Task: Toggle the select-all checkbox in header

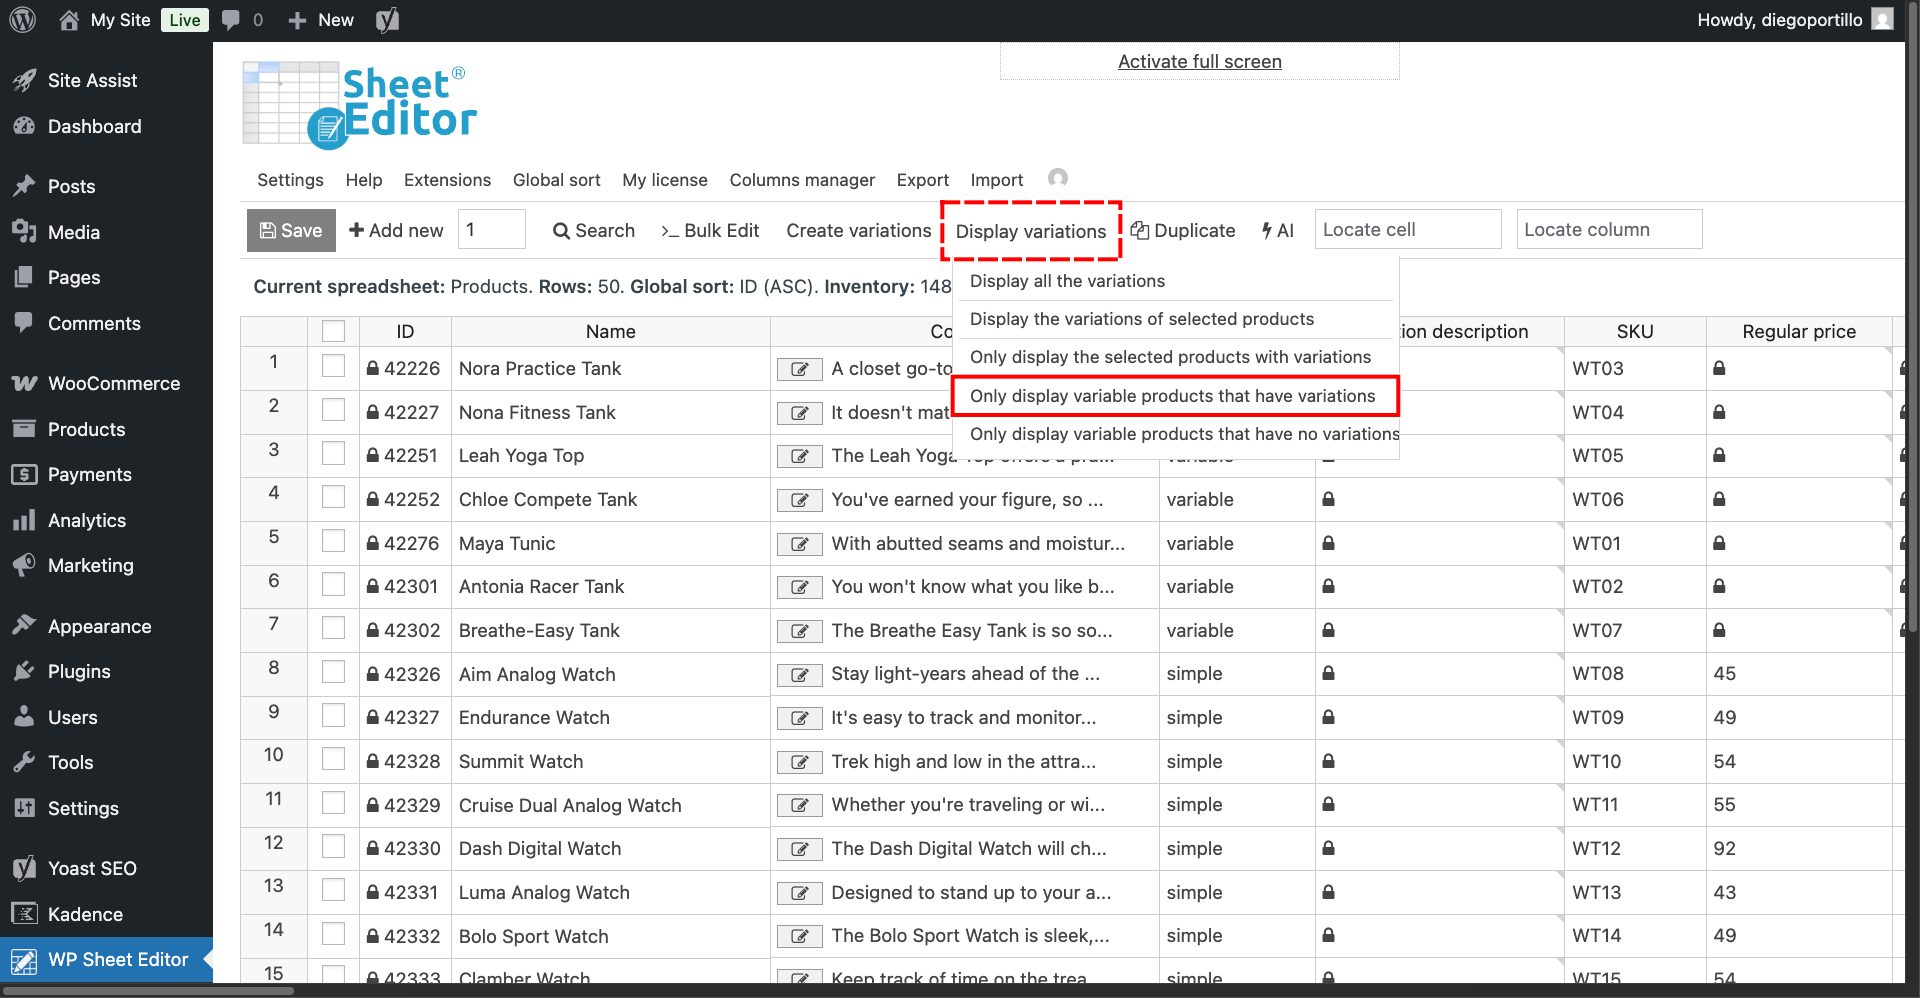Action: 333,331
